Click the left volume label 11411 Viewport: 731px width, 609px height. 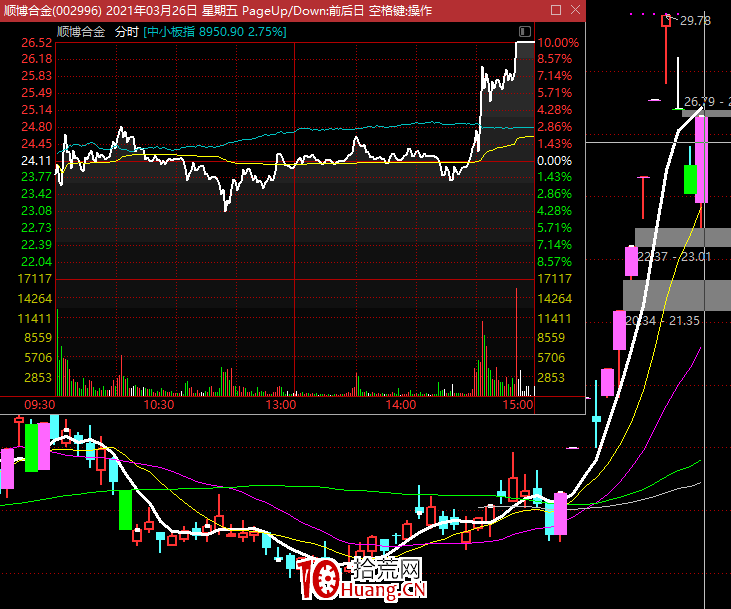(34, 319)
